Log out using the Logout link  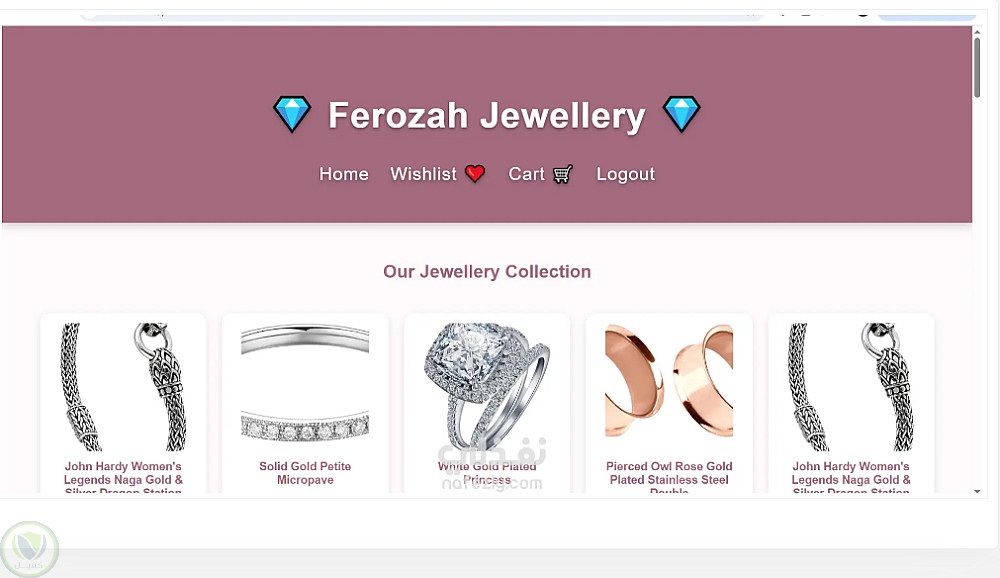626,174
